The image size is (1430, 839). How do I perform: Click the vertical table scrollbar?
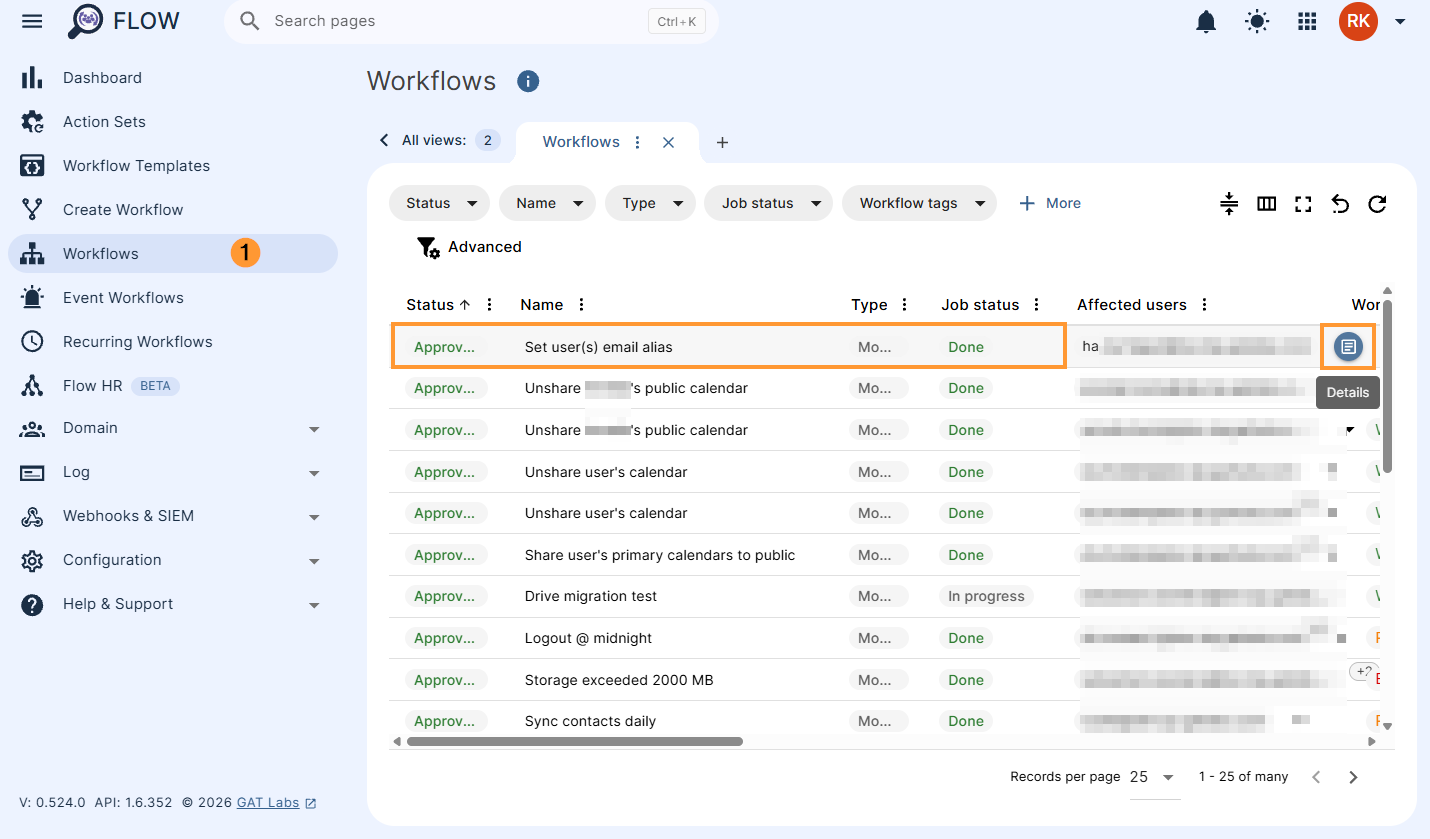point(1387,385)
